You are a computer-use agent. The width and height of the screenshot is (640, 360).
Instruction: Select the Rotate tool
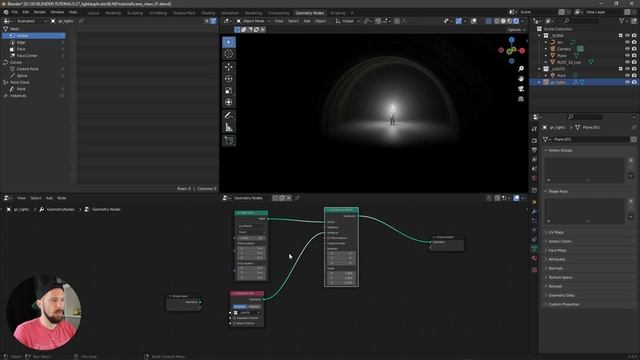pyautogui.click(x=229, y=78)
